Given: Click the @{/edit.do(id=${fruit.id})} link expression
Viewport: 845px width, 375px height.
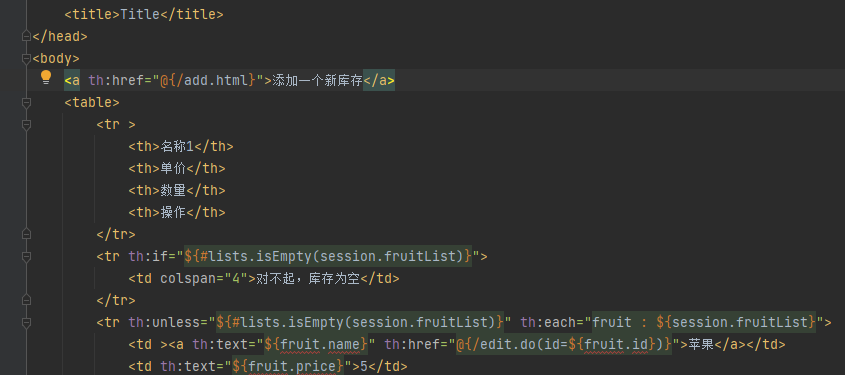Looking at the screenshot, I should [x=564, y=344].
